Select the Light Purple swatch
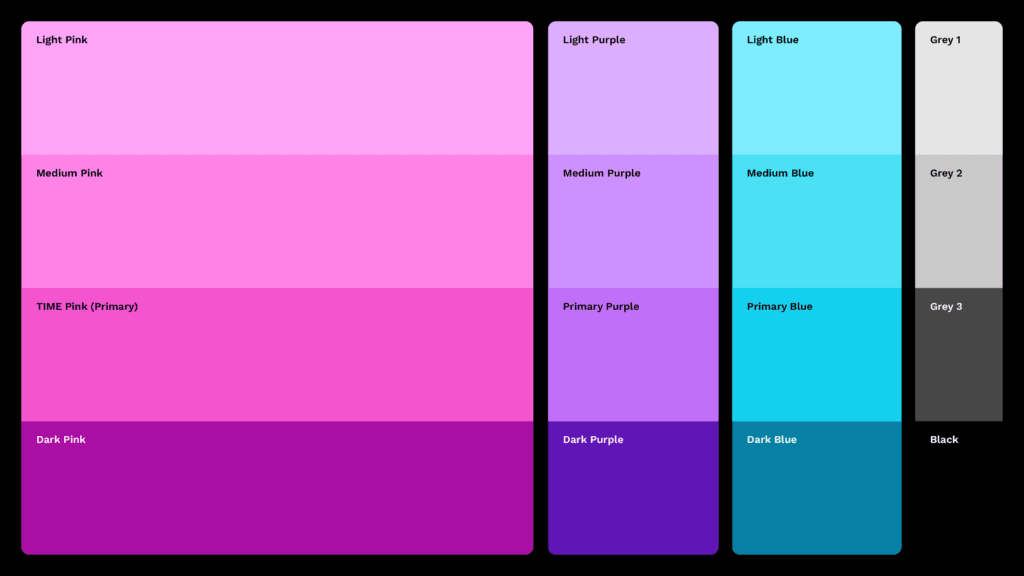The image size is (1024, 576). point(633,88)
